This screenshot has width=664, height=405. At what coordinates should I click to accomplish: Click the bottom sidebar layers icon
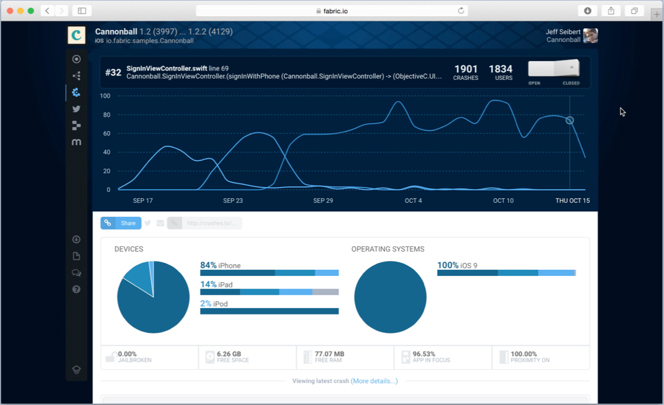point(76,369)
